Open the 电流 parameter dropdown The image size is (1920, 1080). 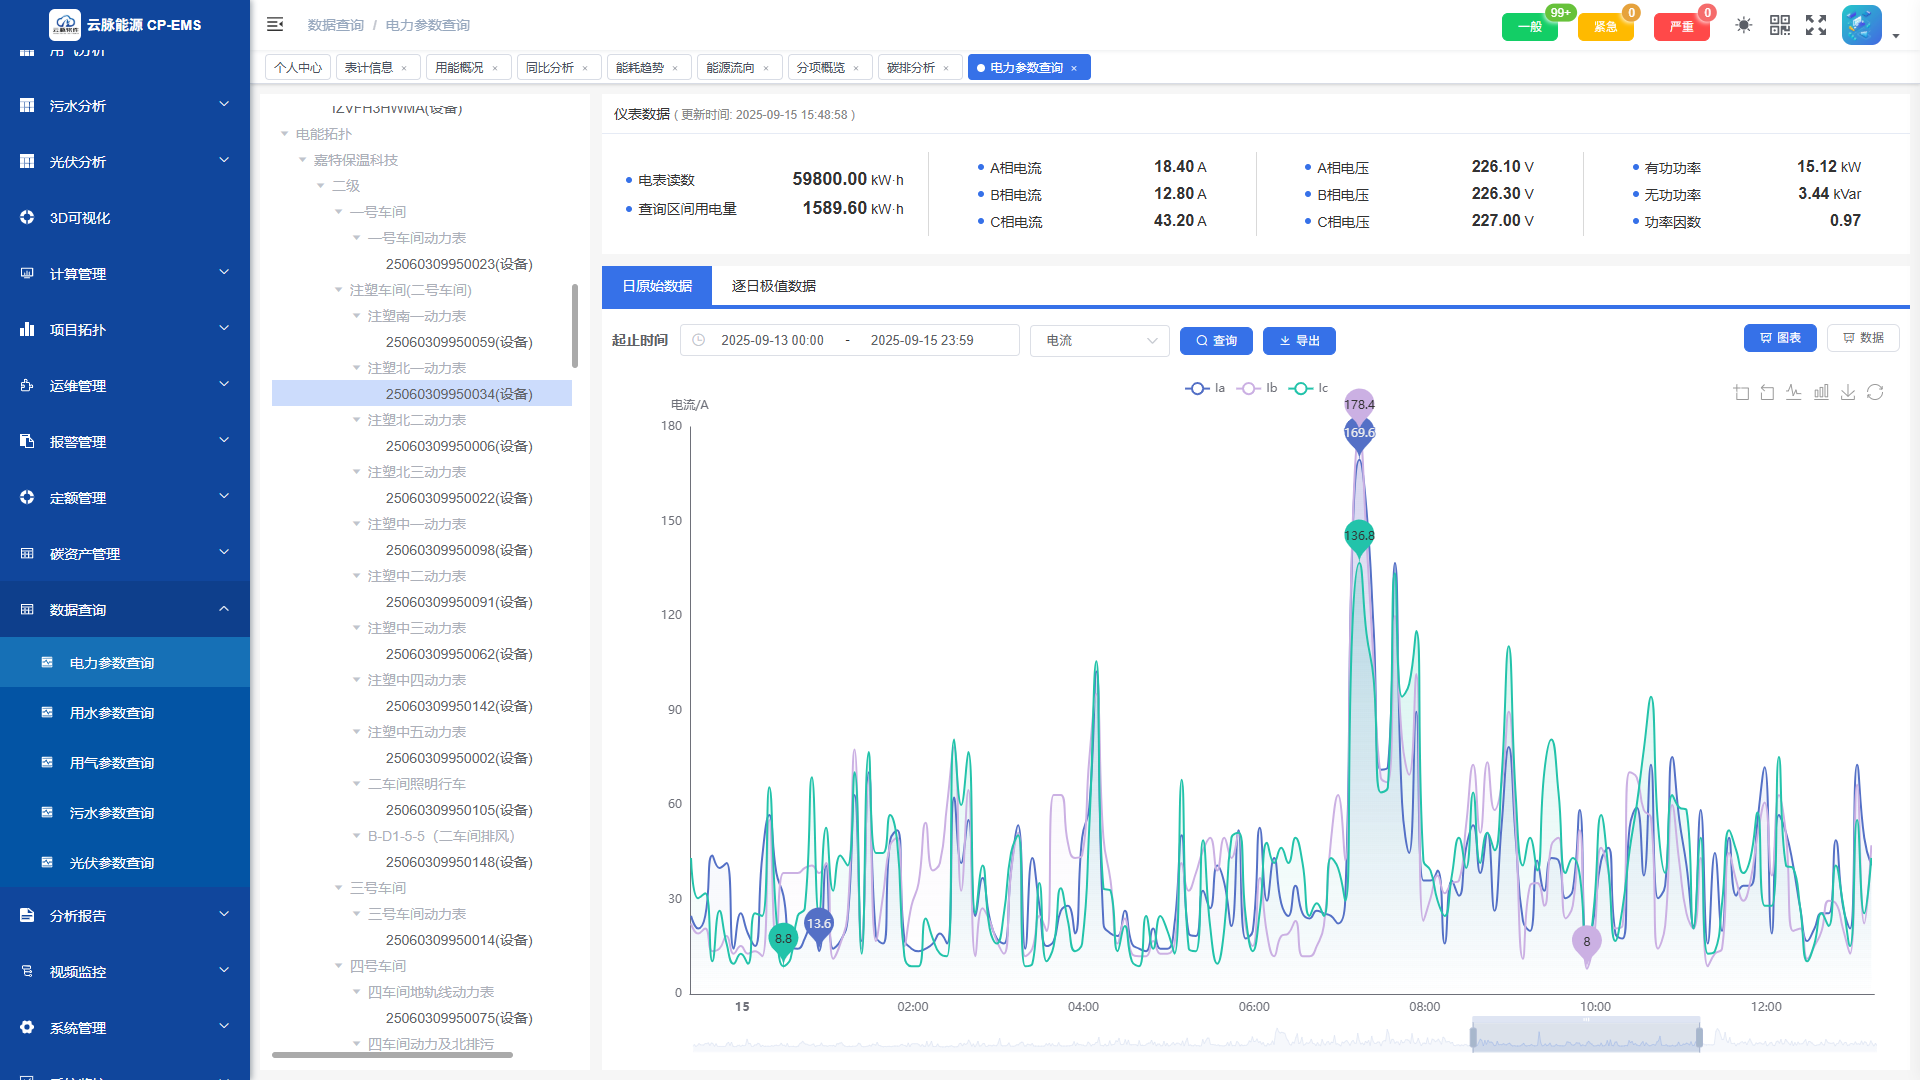(1099, 341)
